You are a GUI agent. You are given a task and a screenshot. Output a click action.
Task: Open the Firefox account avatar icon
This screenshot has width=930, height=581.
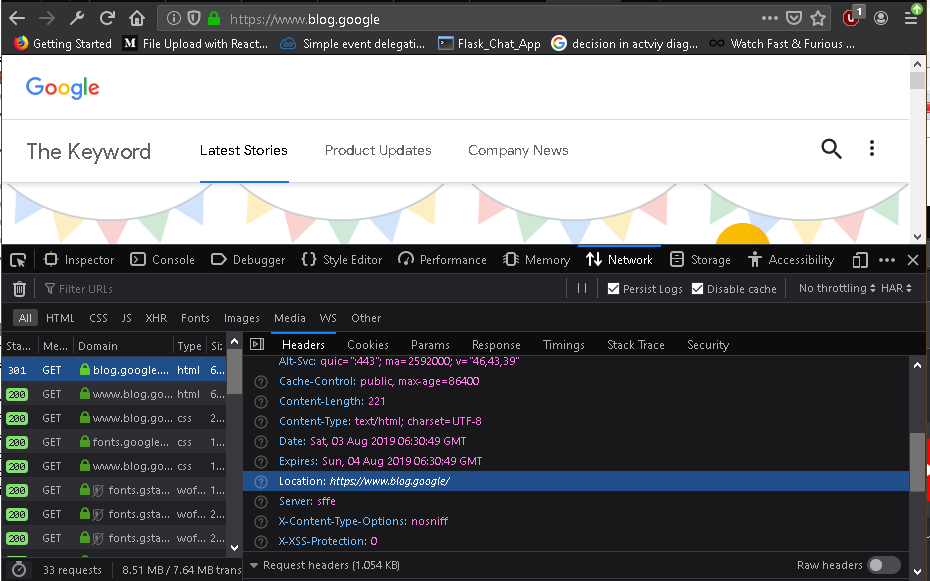coord(881,18)
